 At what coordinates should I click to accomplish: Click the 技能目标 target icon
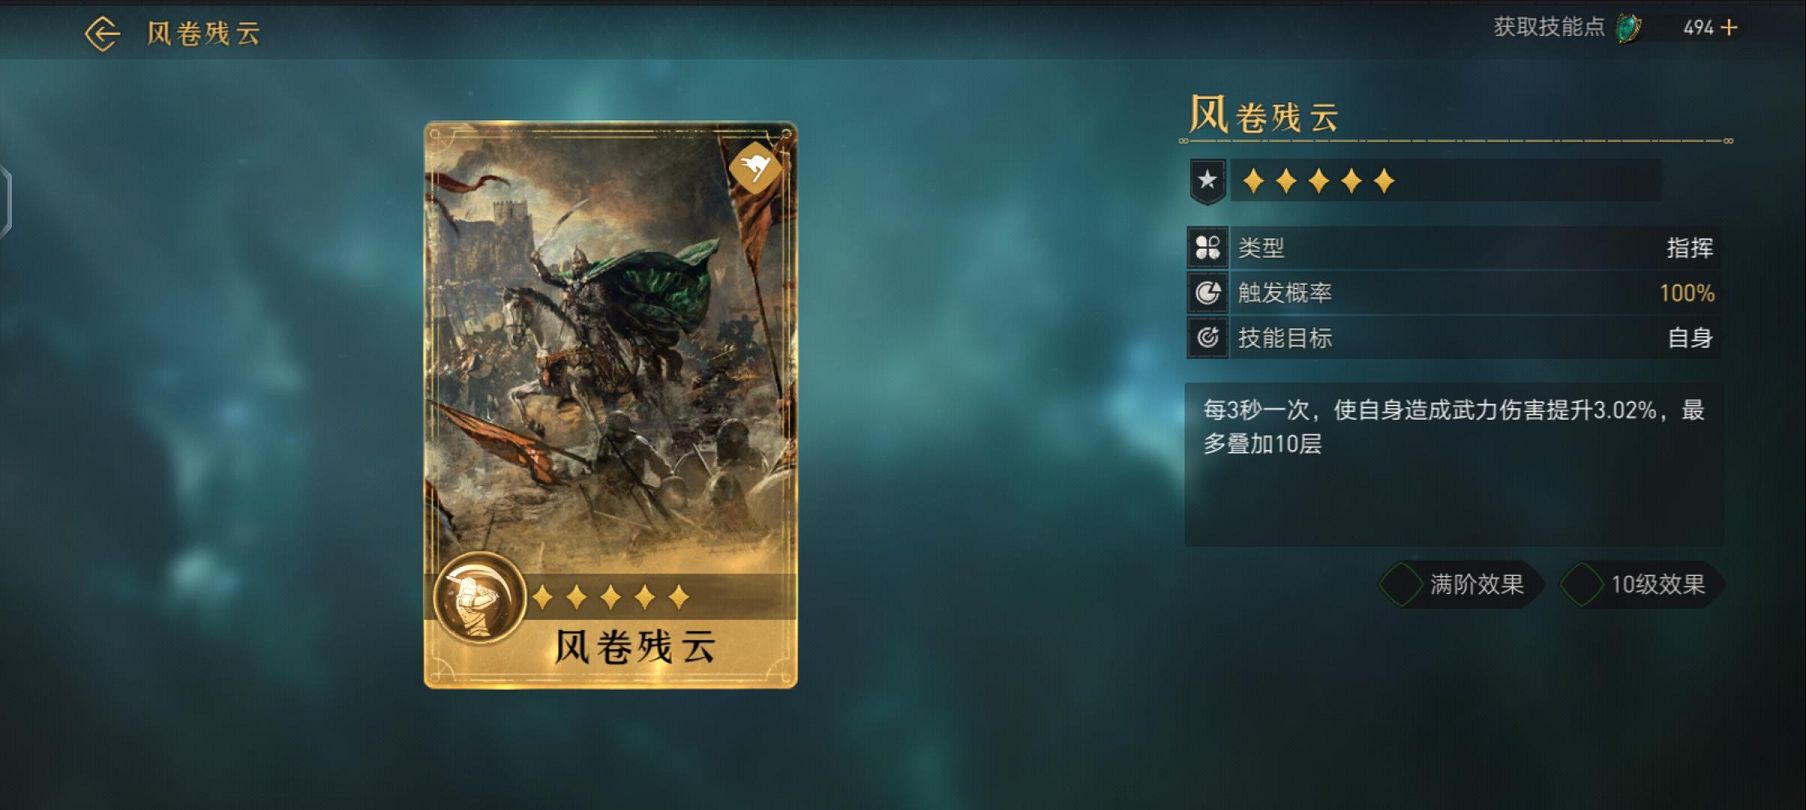click(1208, 338)
